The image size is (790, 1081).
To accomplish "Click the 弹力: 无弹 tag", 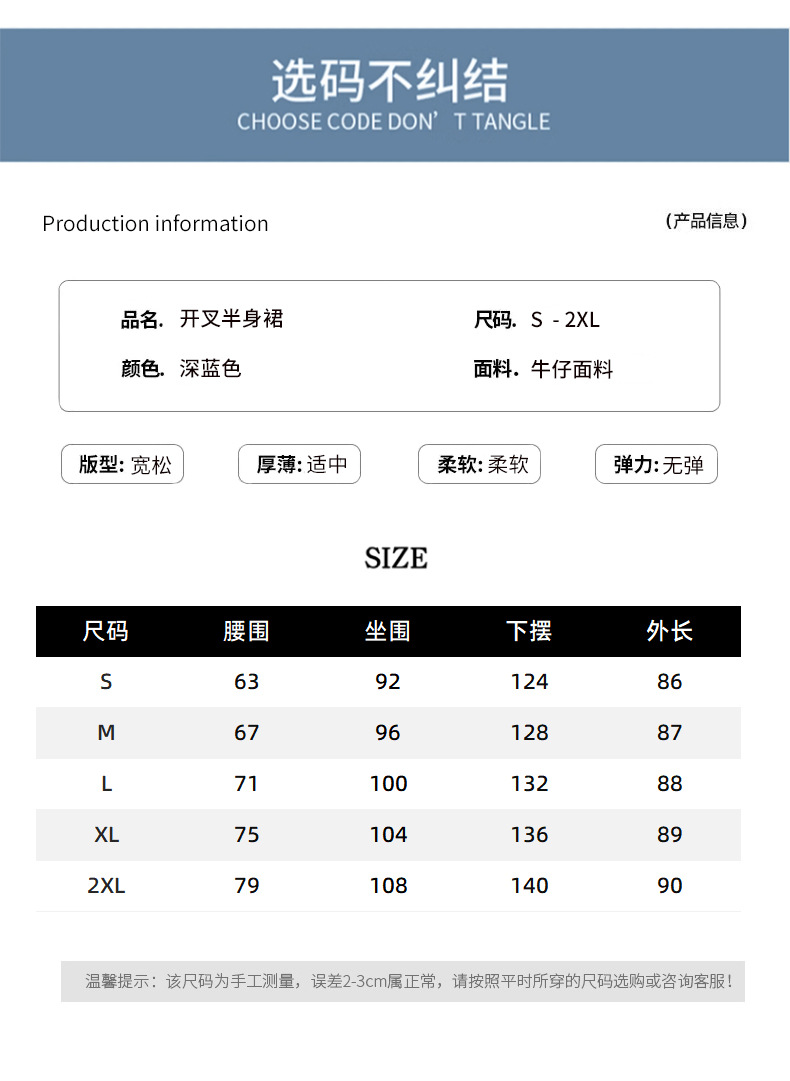I will [x=656, y=464].
